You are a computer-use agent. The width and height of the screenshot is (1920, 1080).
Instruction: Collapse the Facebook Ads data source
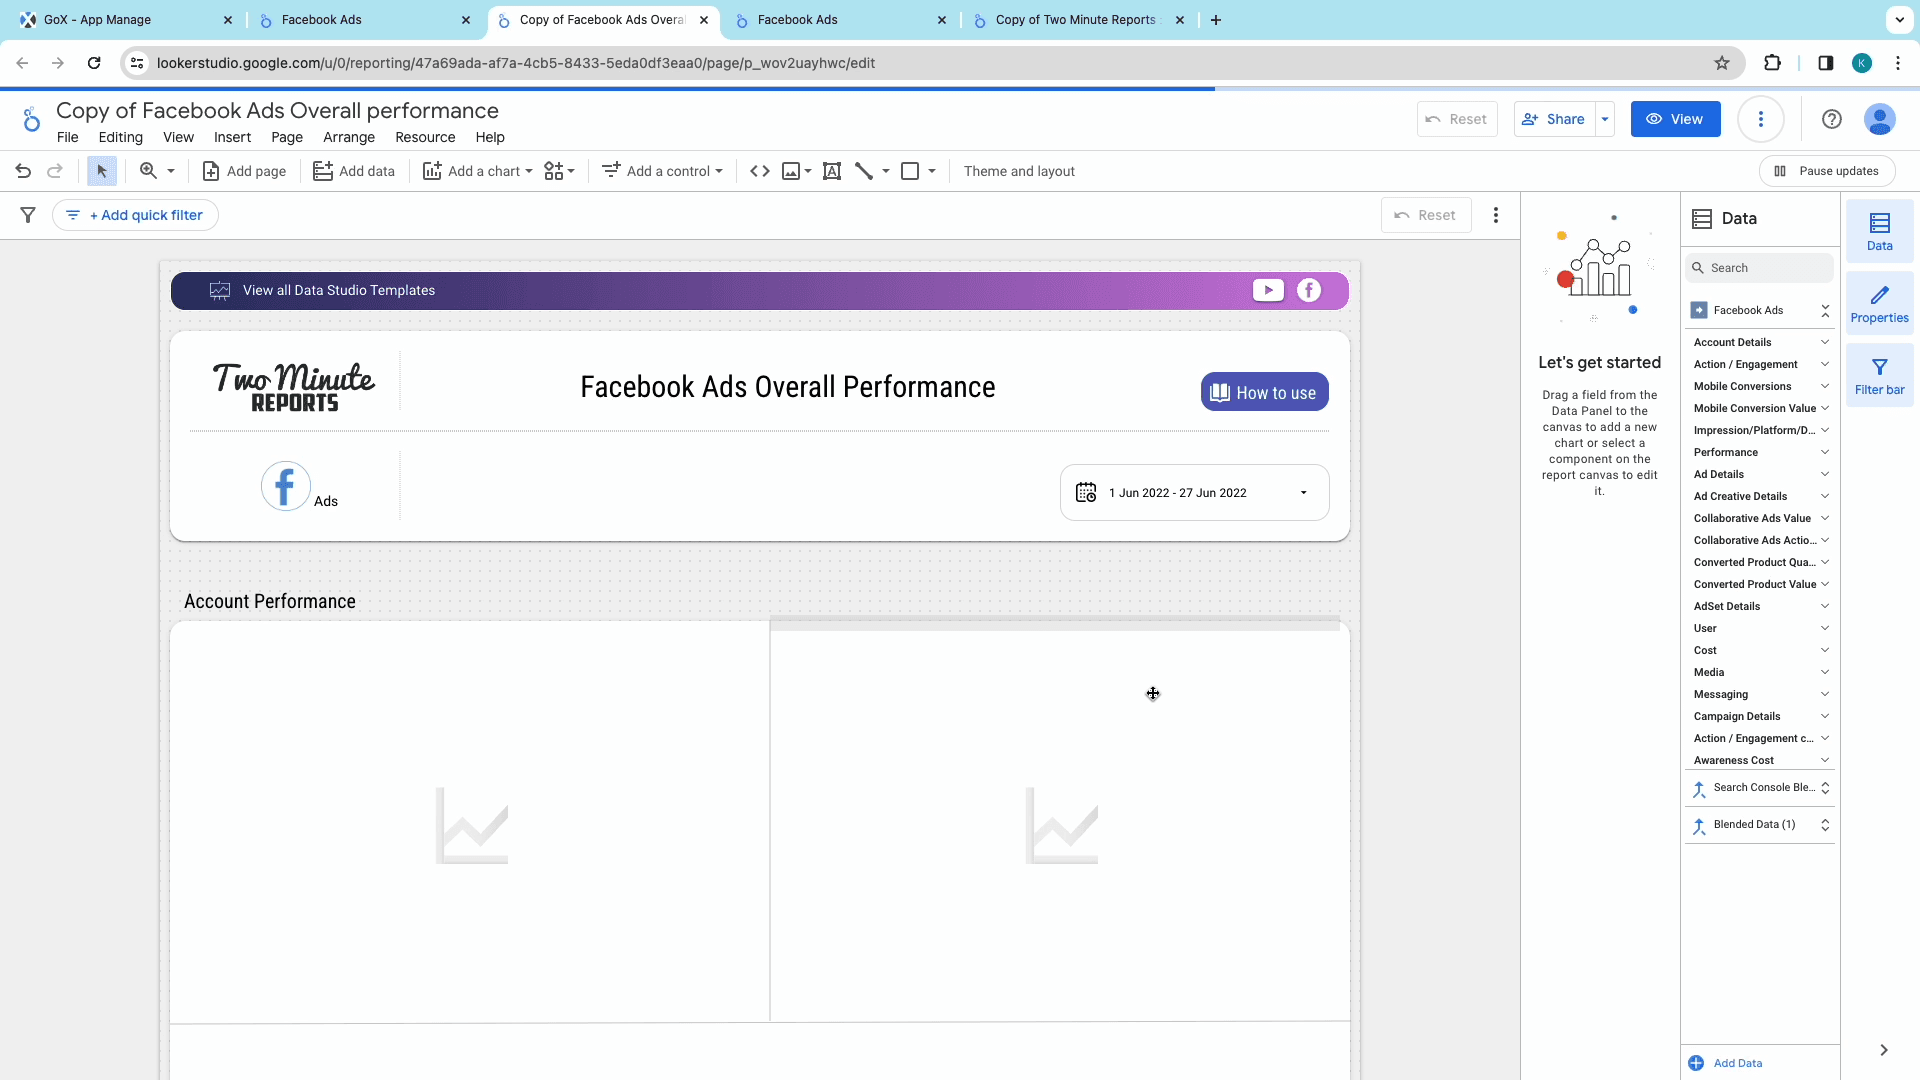(1825, 311)
